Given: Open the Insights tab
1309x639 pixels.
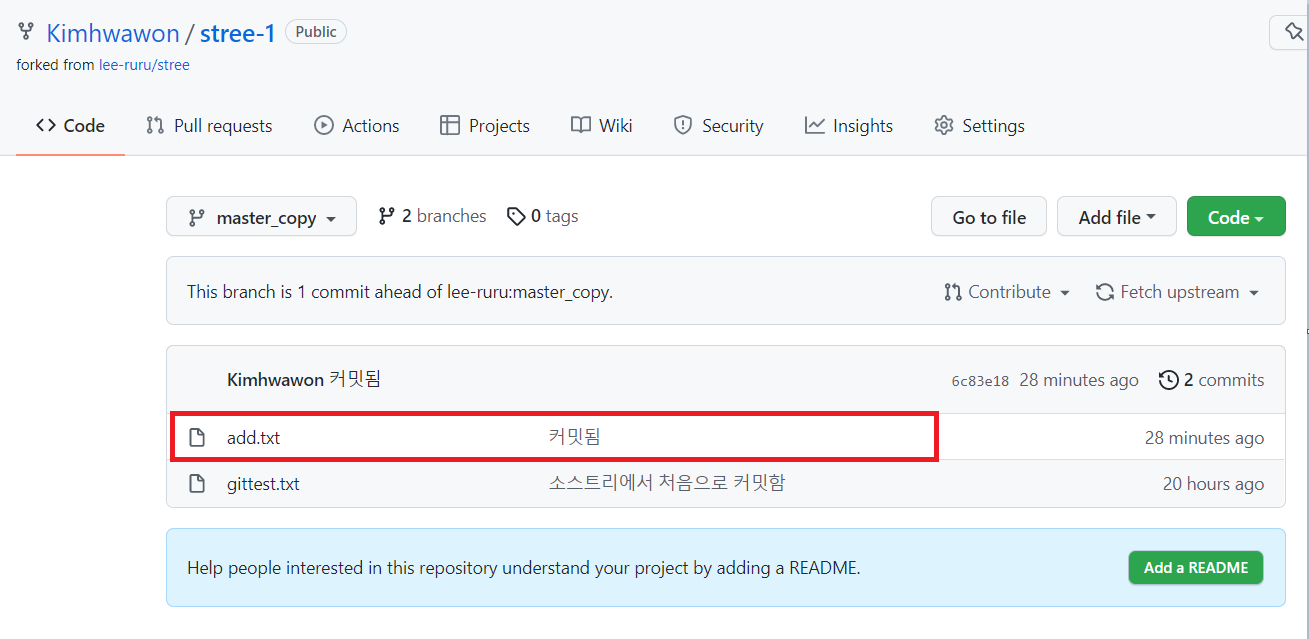Looking at the screenshot, I should pos(849,126).
